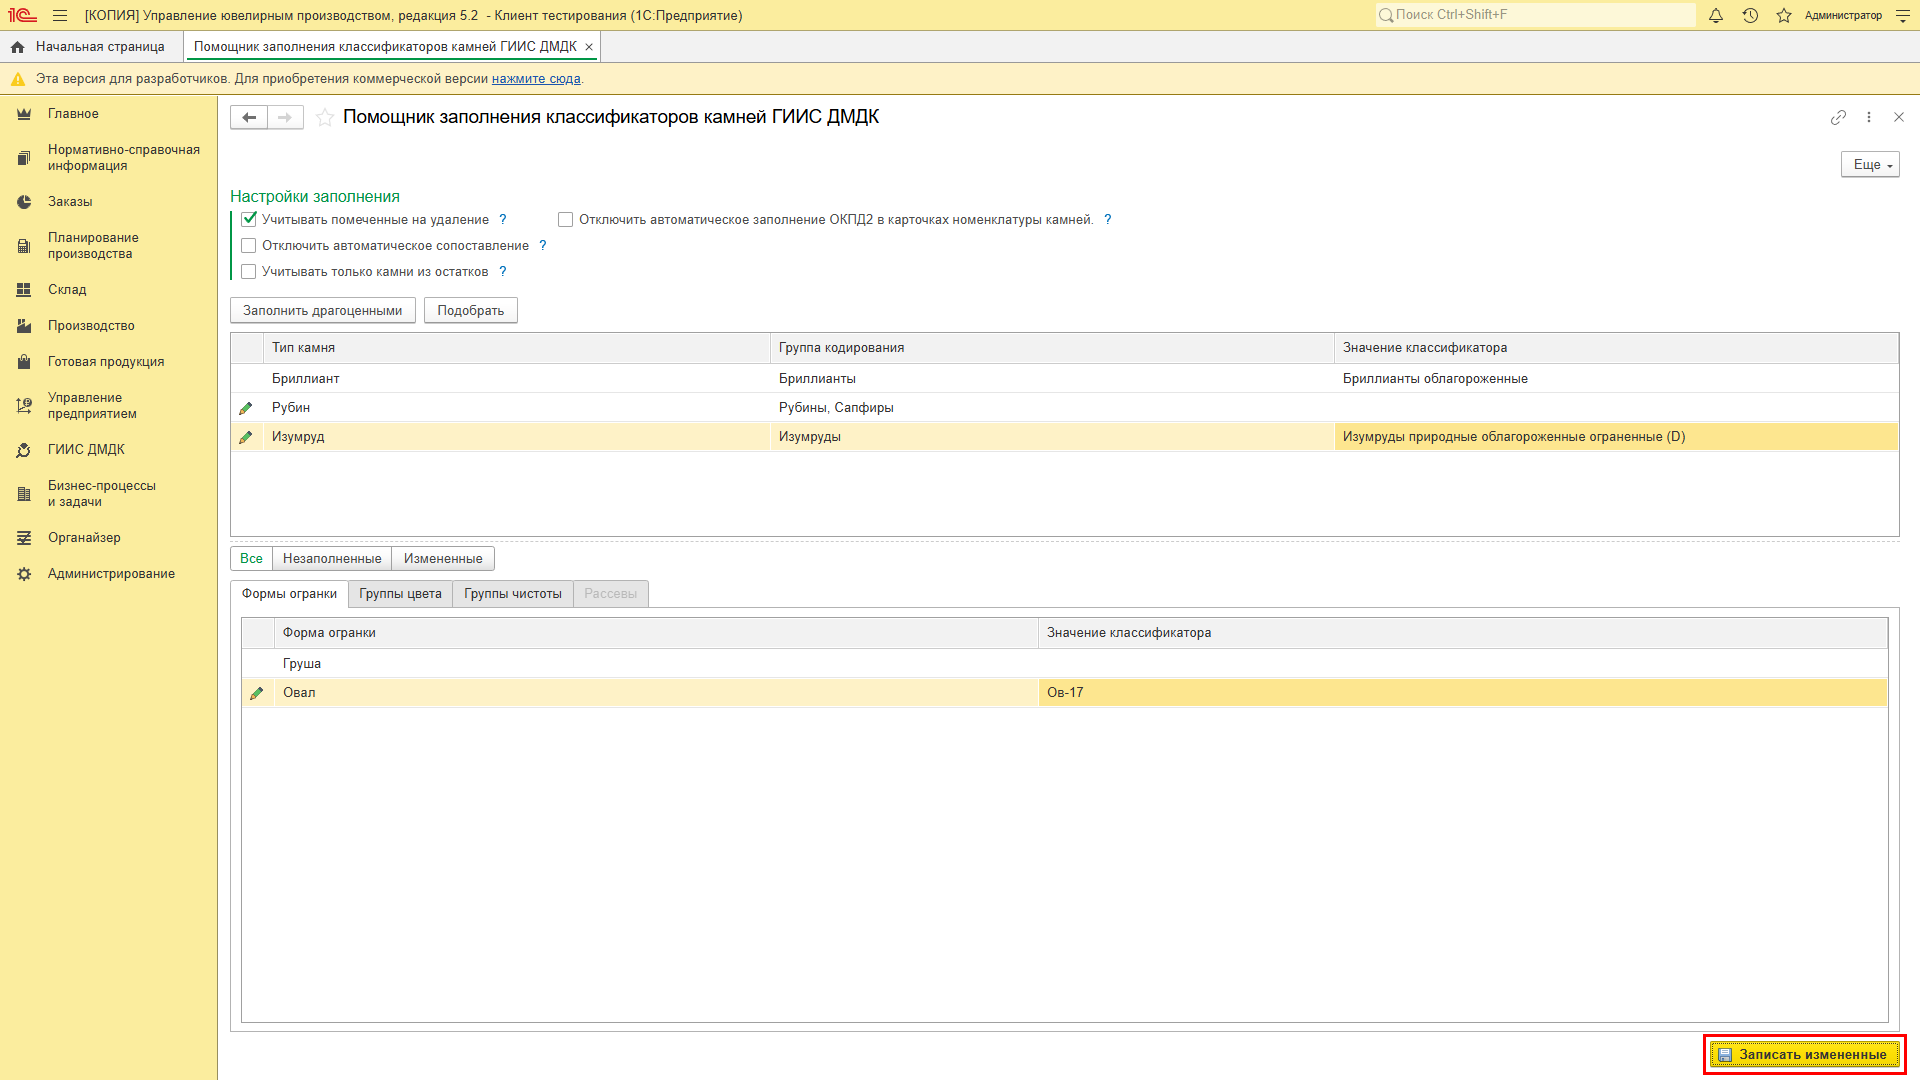Expand the Еще dropdown menu

[1870, 165]
